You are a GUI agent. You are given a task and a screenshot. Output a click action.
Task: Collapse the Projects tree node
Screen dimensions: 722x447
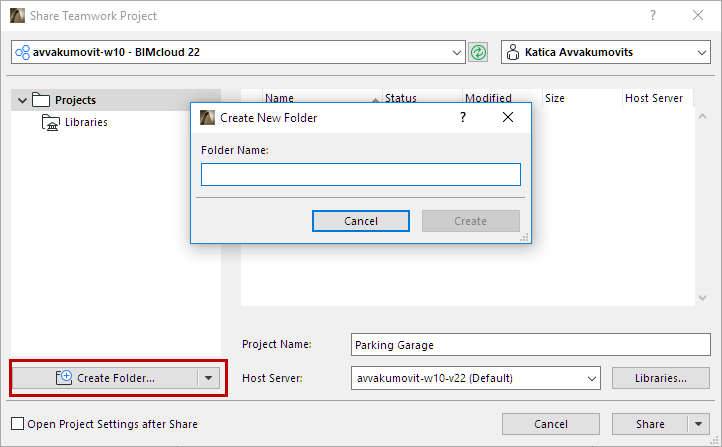22,100
